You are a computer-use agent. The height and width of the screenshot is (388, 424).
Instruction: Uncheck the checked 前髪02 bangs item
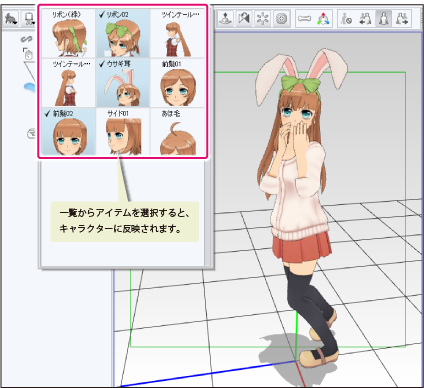68,132
